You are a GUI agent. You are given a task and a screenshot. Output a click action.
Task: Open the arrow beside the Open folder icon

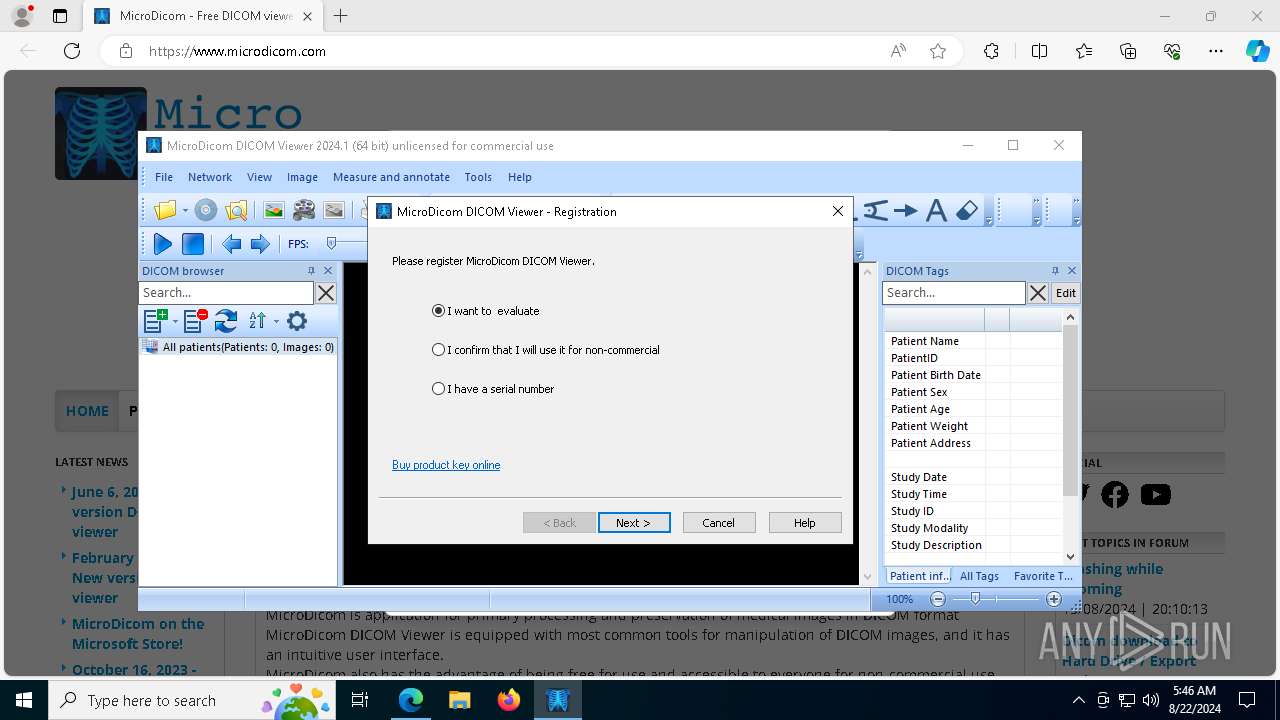coord(185,211)
